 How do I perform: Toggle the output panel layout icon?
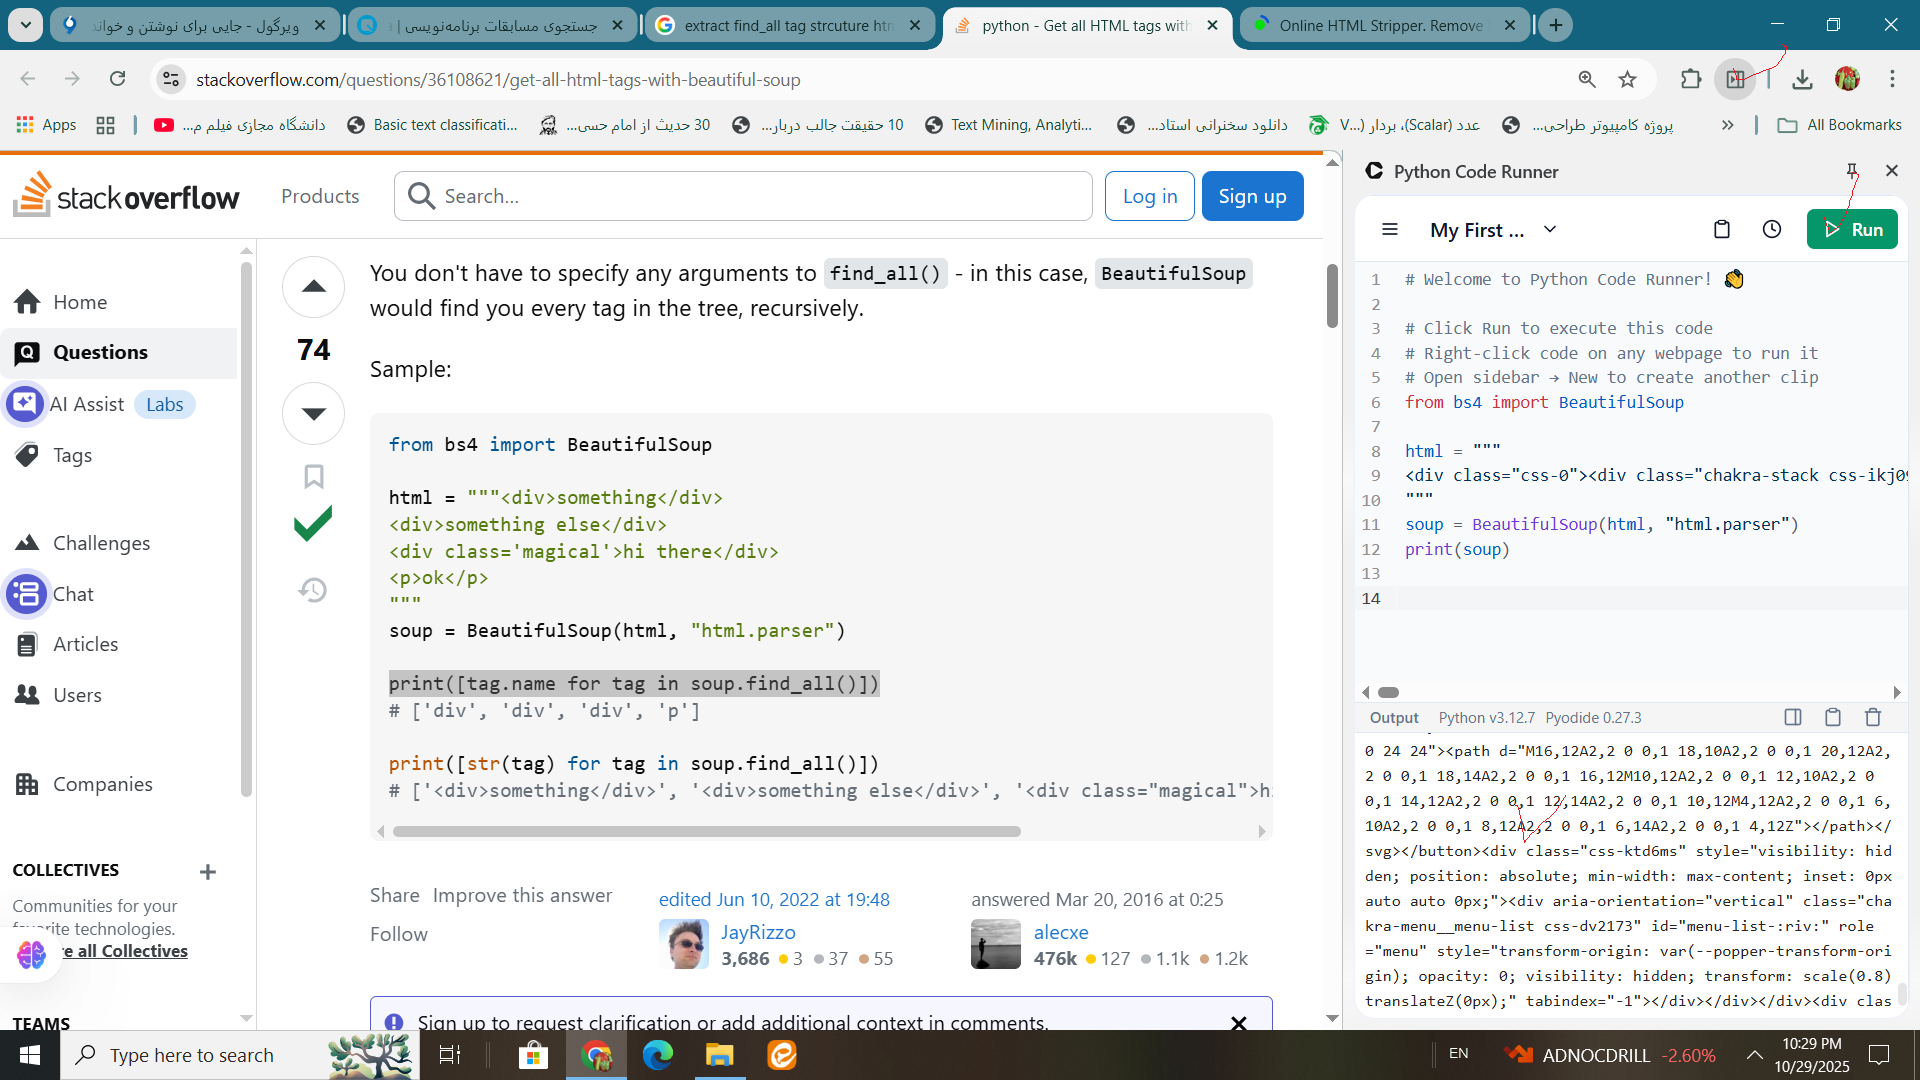pyautogui.click(x=1793, y=717)
